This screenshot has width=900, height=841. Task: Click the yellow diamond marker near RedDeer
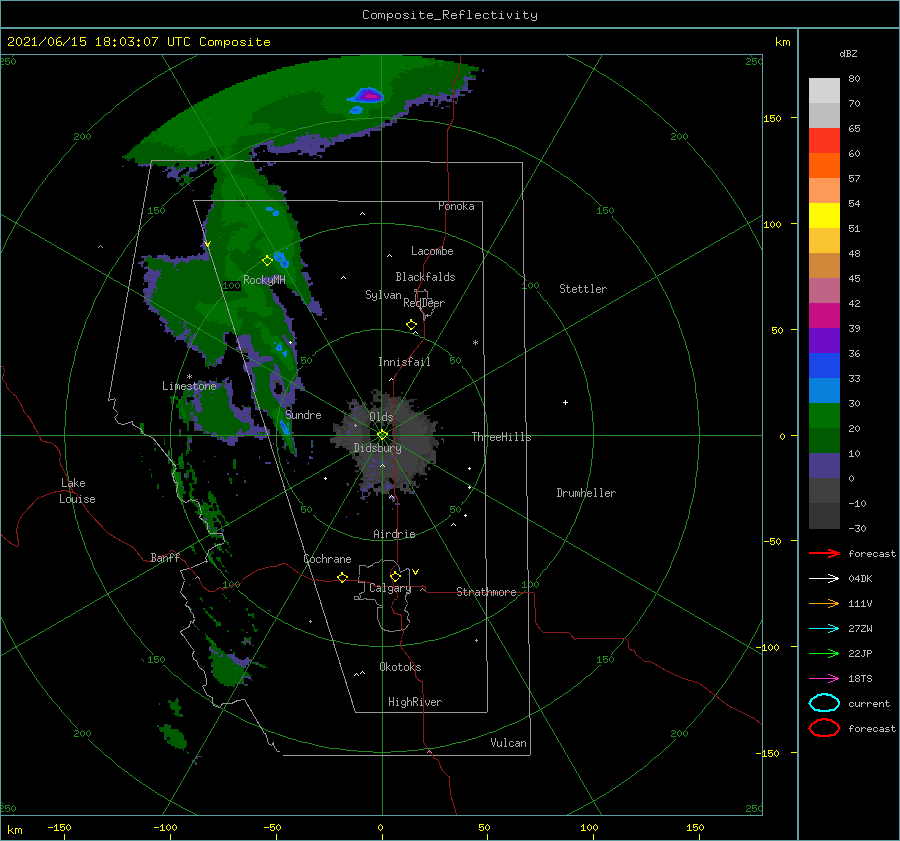click(x=412, y=324)
